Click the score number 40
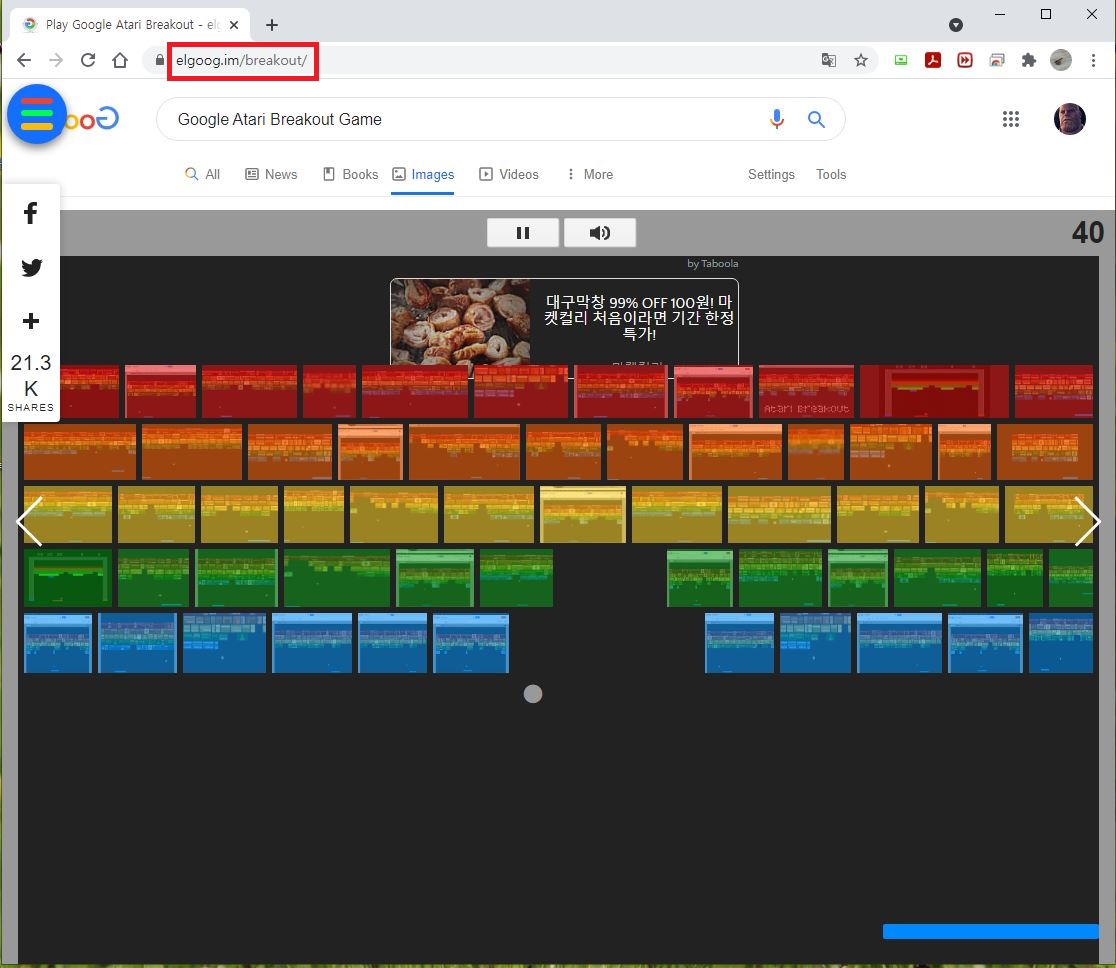The image size is (1116, 968). pyautogui.click(x=1088, y=233)
